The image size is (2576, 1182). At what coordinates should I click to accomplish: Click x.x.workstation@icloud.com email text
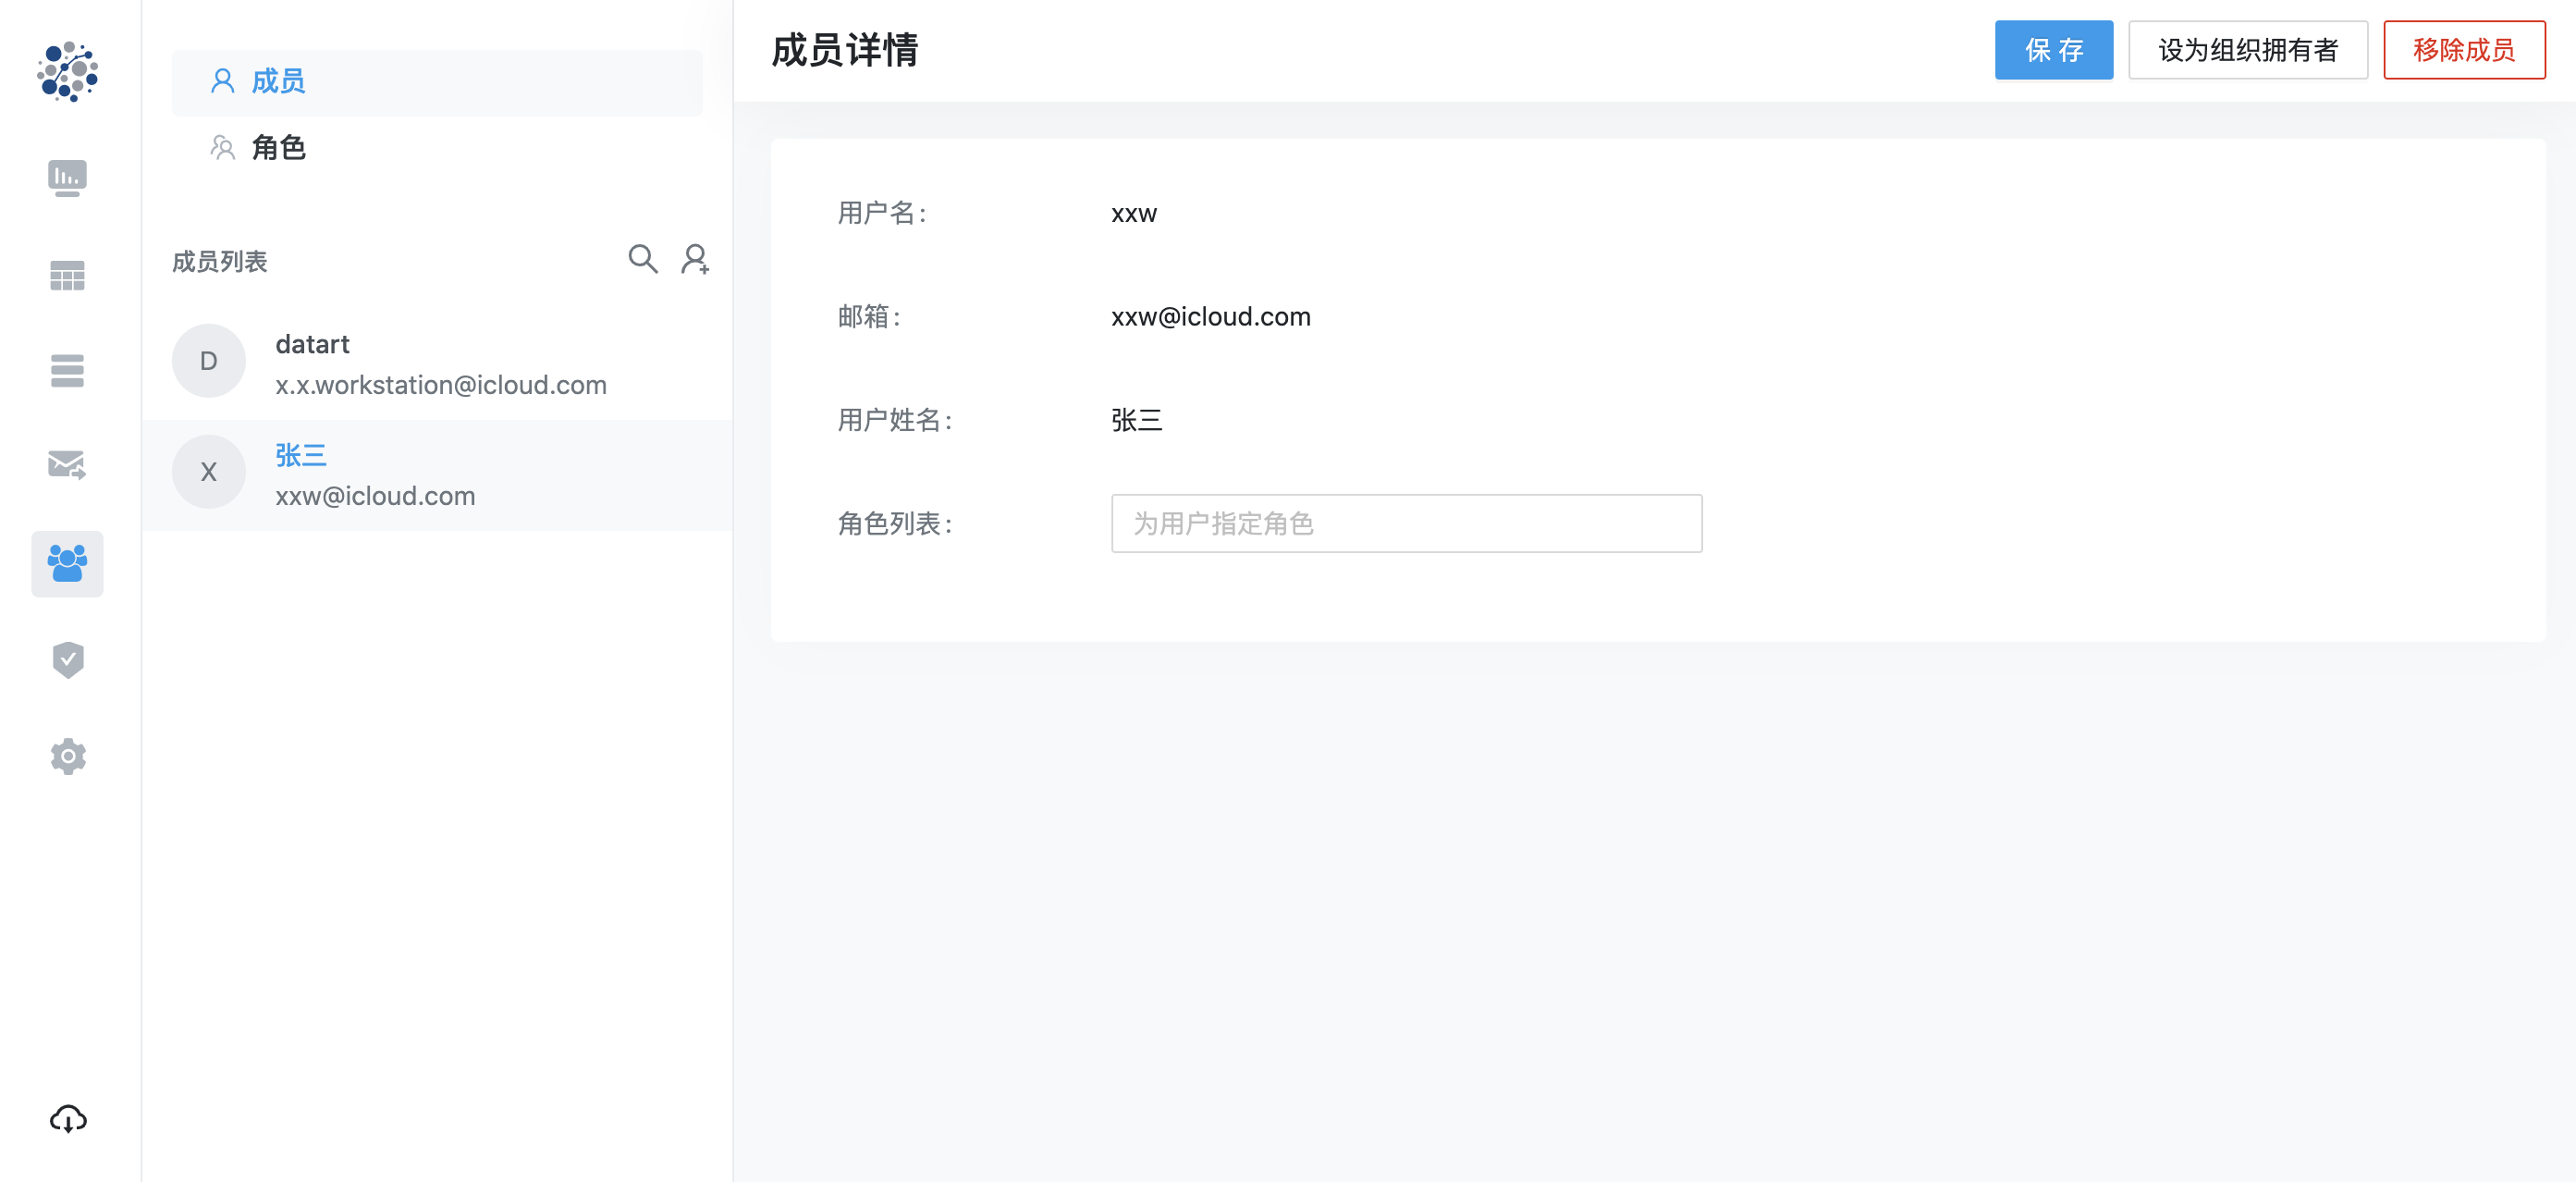(440, 385)
